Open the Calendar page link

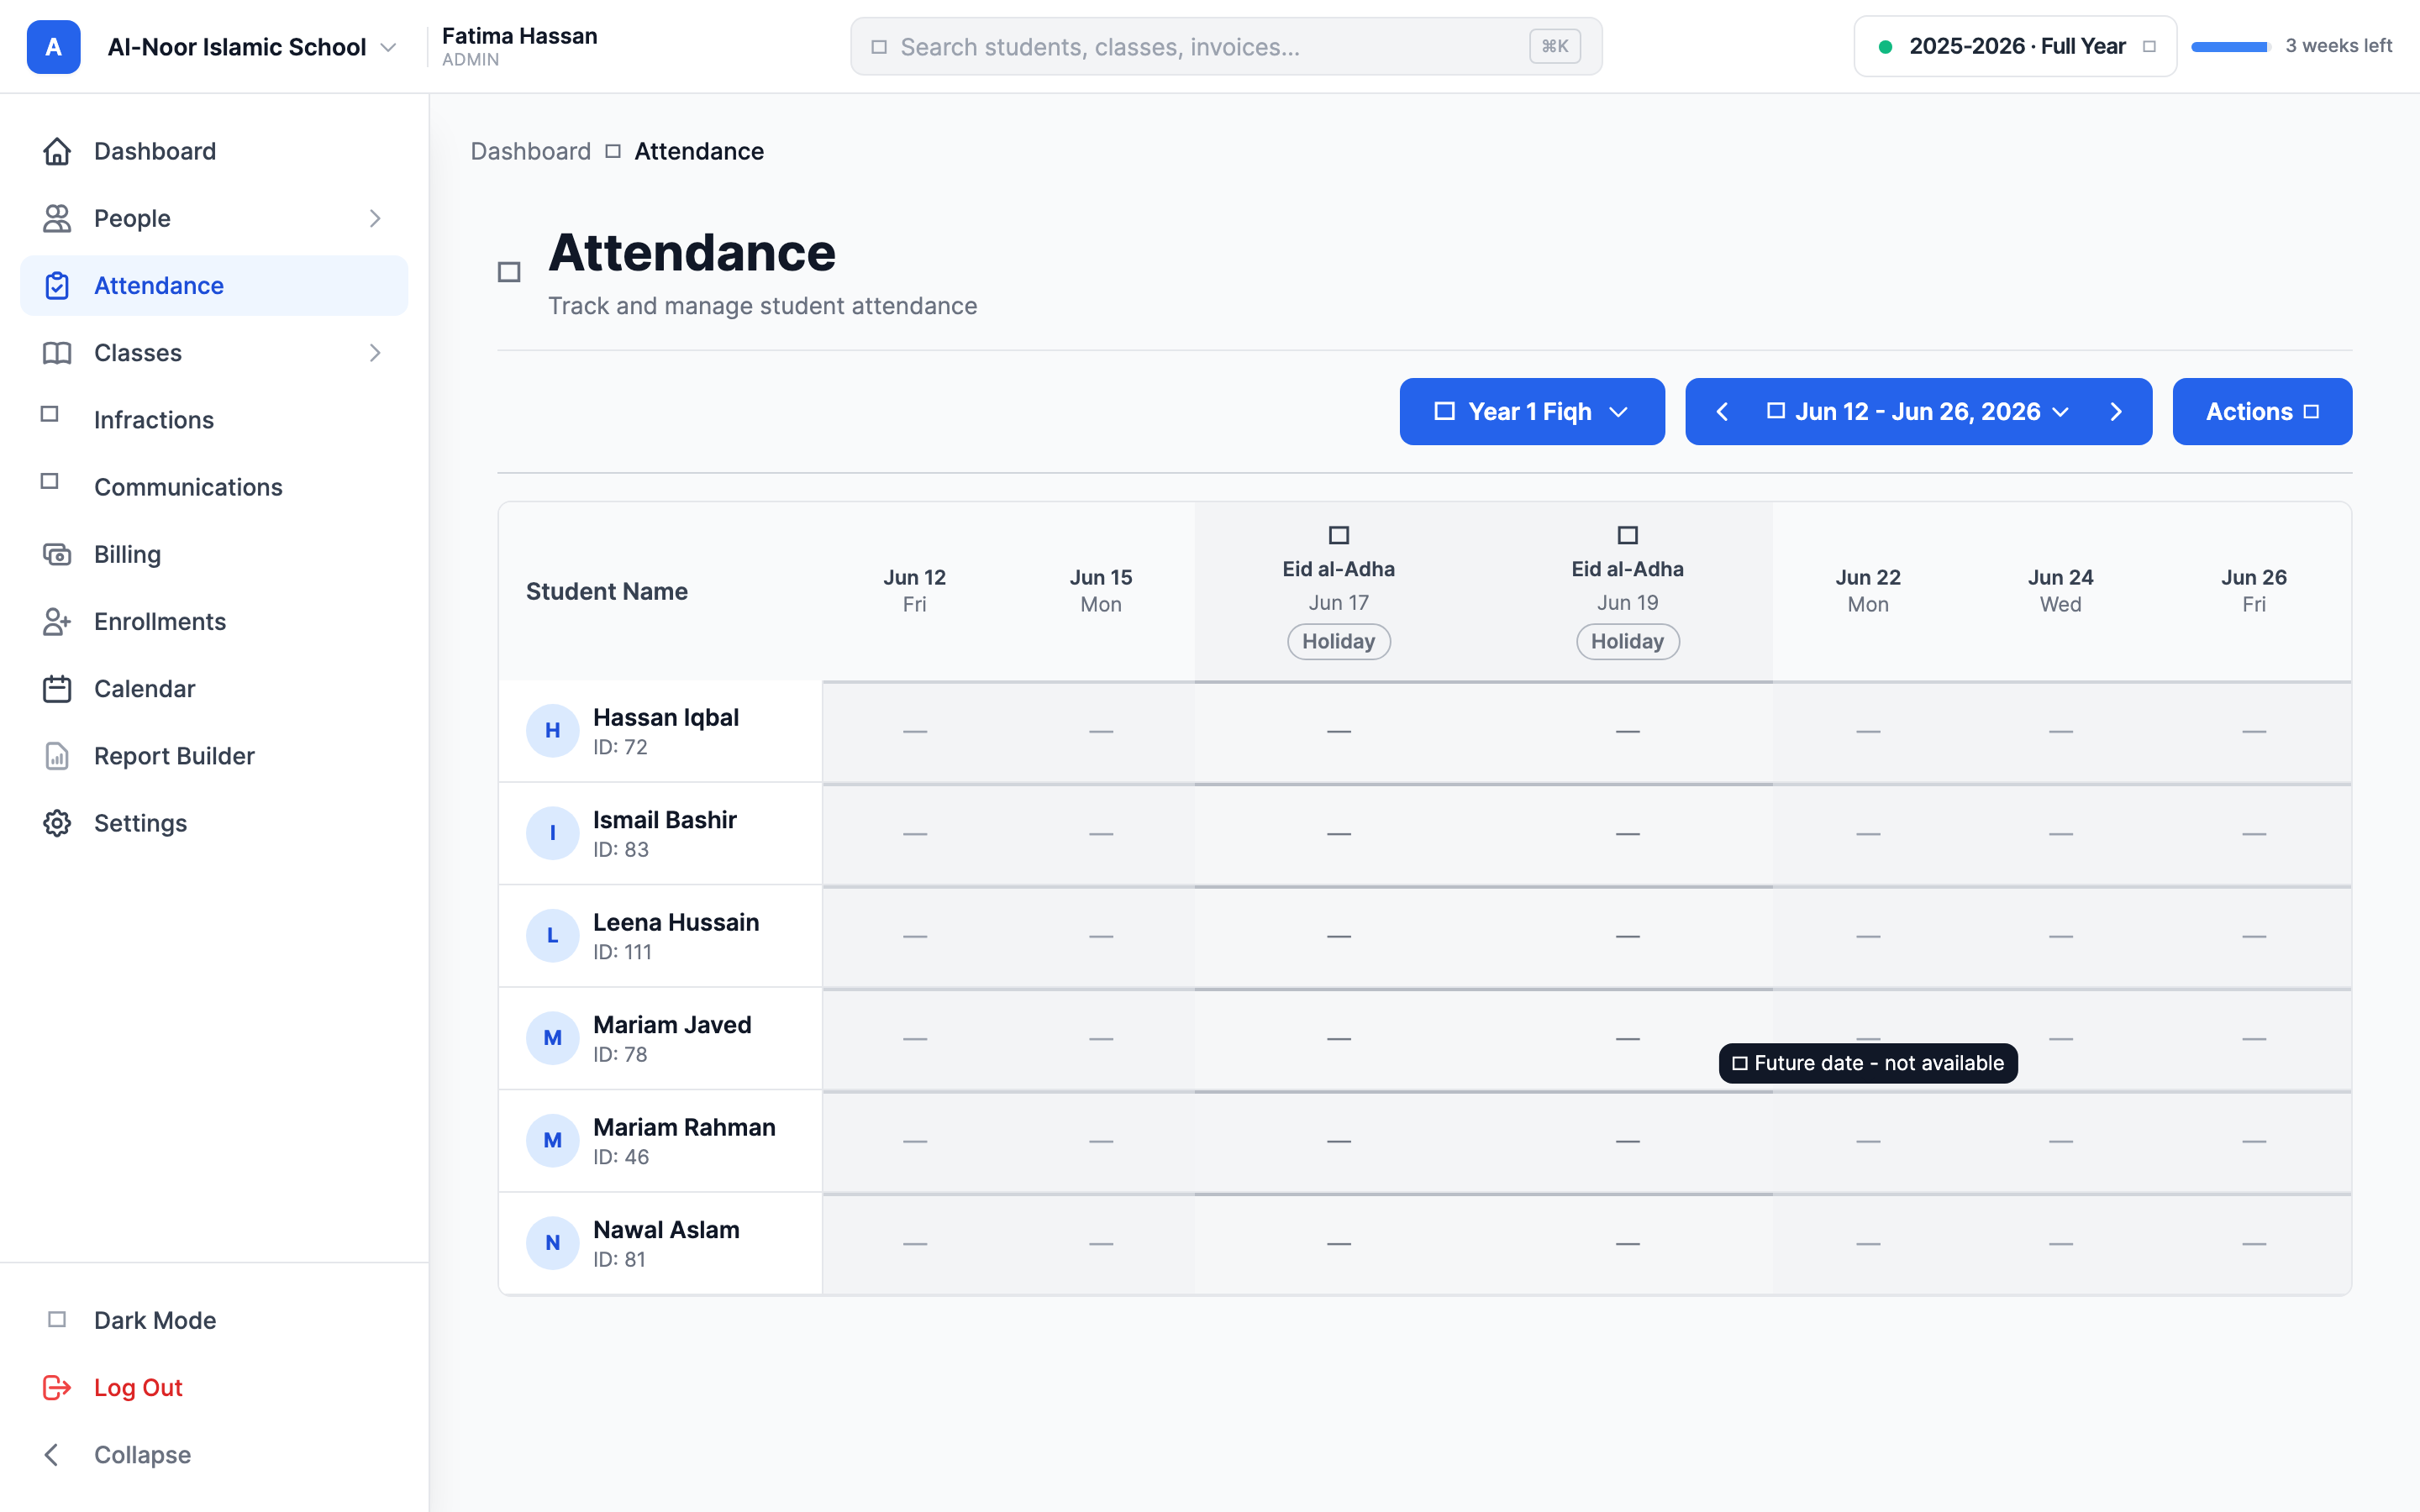[x=214, y=689]
